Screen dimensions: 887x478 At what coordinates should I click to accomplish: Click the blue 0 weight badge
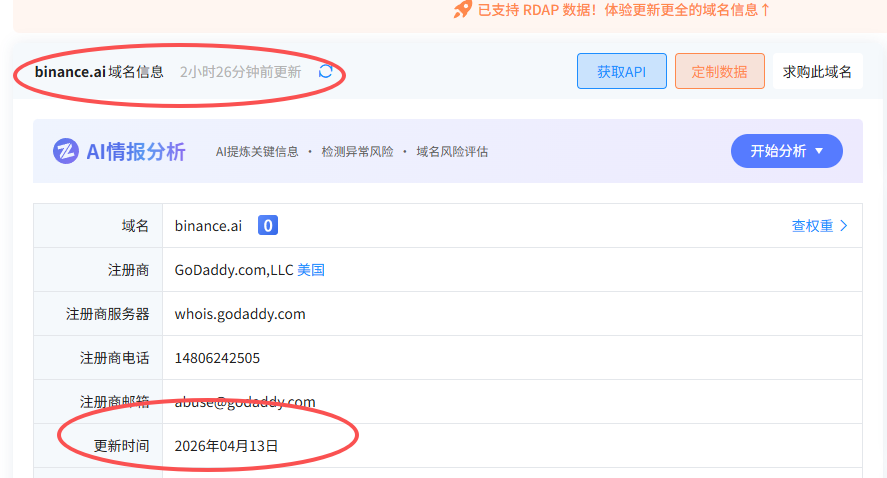(x=268, y=225)
